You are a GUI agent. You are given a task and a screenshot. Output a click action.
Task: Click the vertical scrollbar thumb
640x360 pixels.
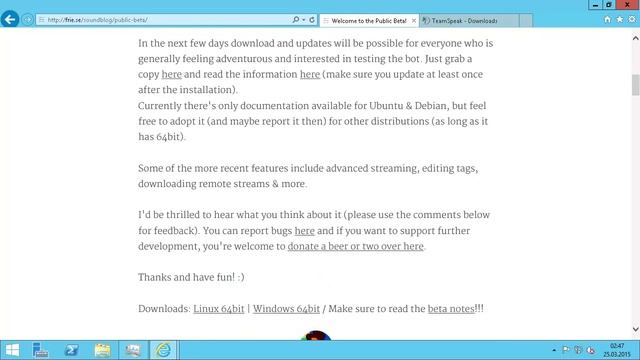636,85
